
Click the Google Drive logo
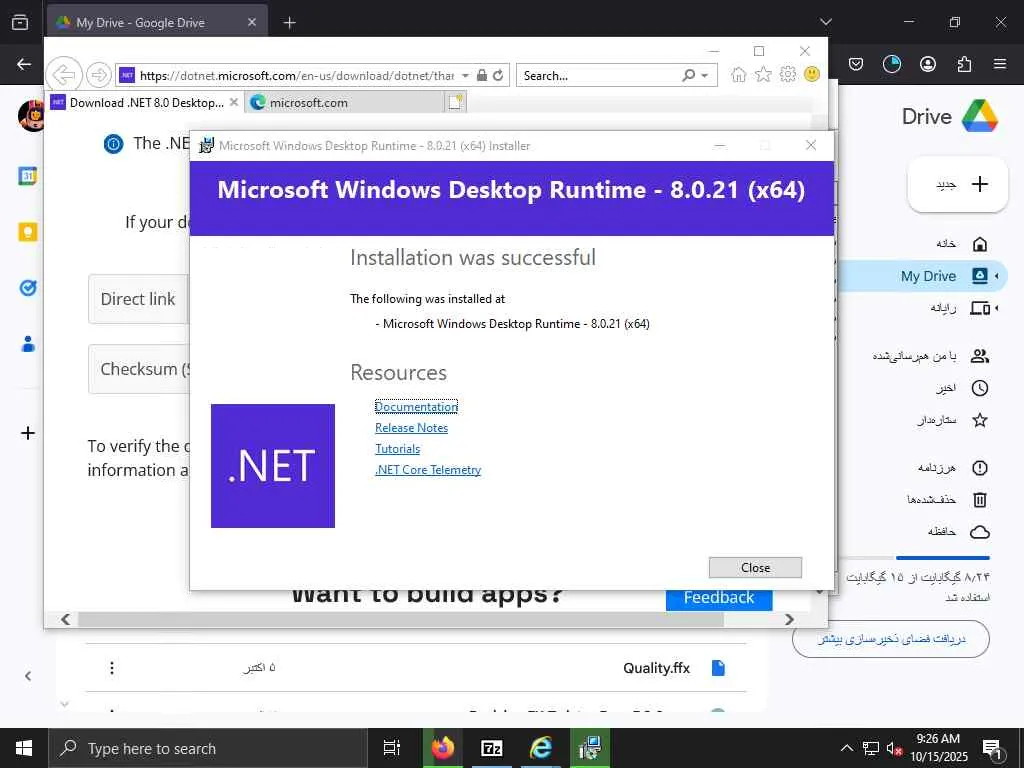point(980,116)
